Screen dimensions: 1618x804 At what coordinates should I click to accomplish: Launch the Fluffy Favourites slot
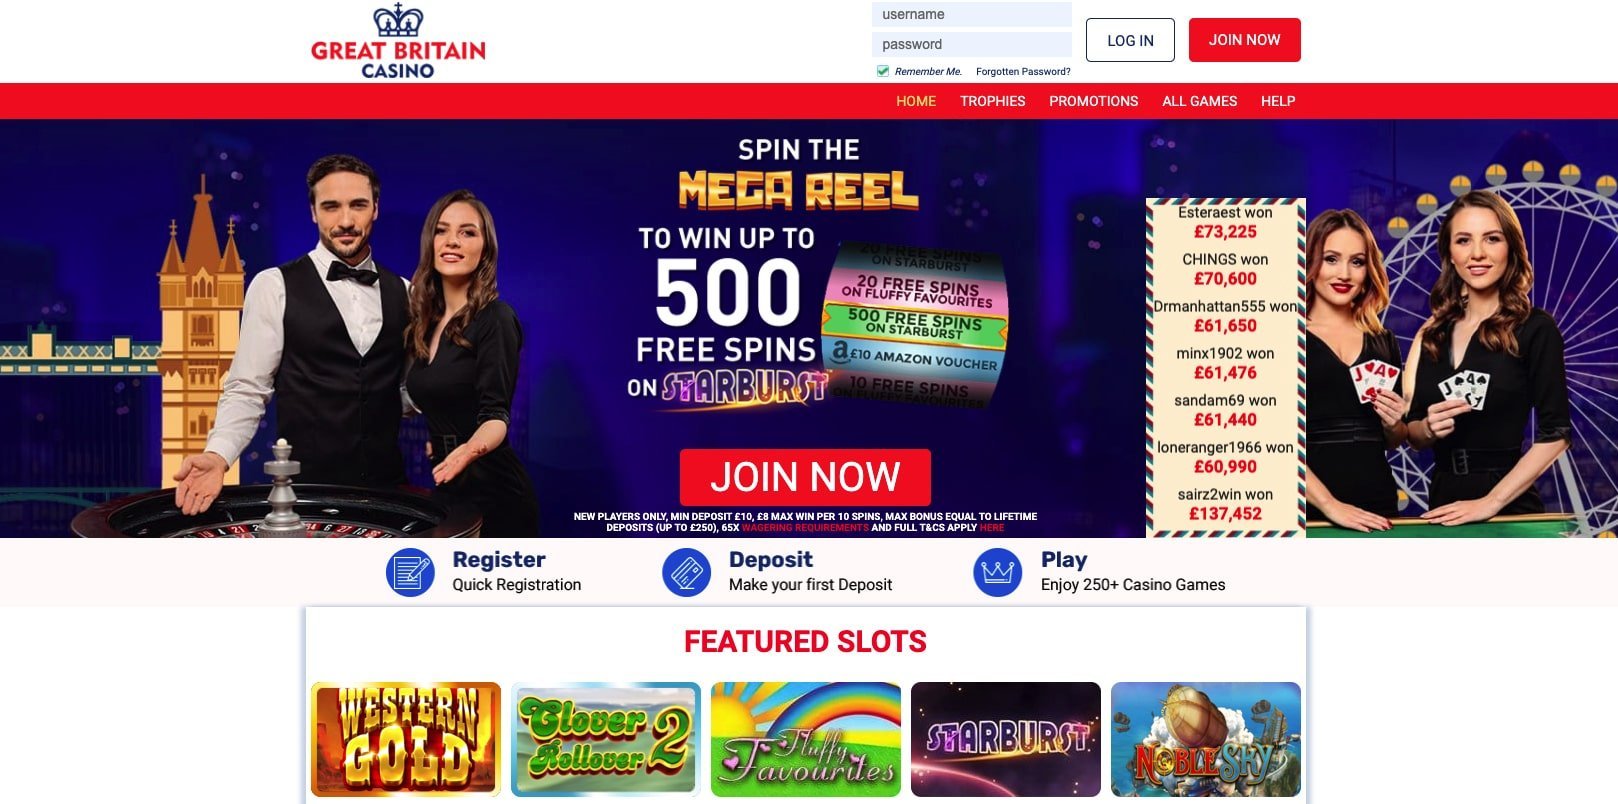click(x=806, y=740)
